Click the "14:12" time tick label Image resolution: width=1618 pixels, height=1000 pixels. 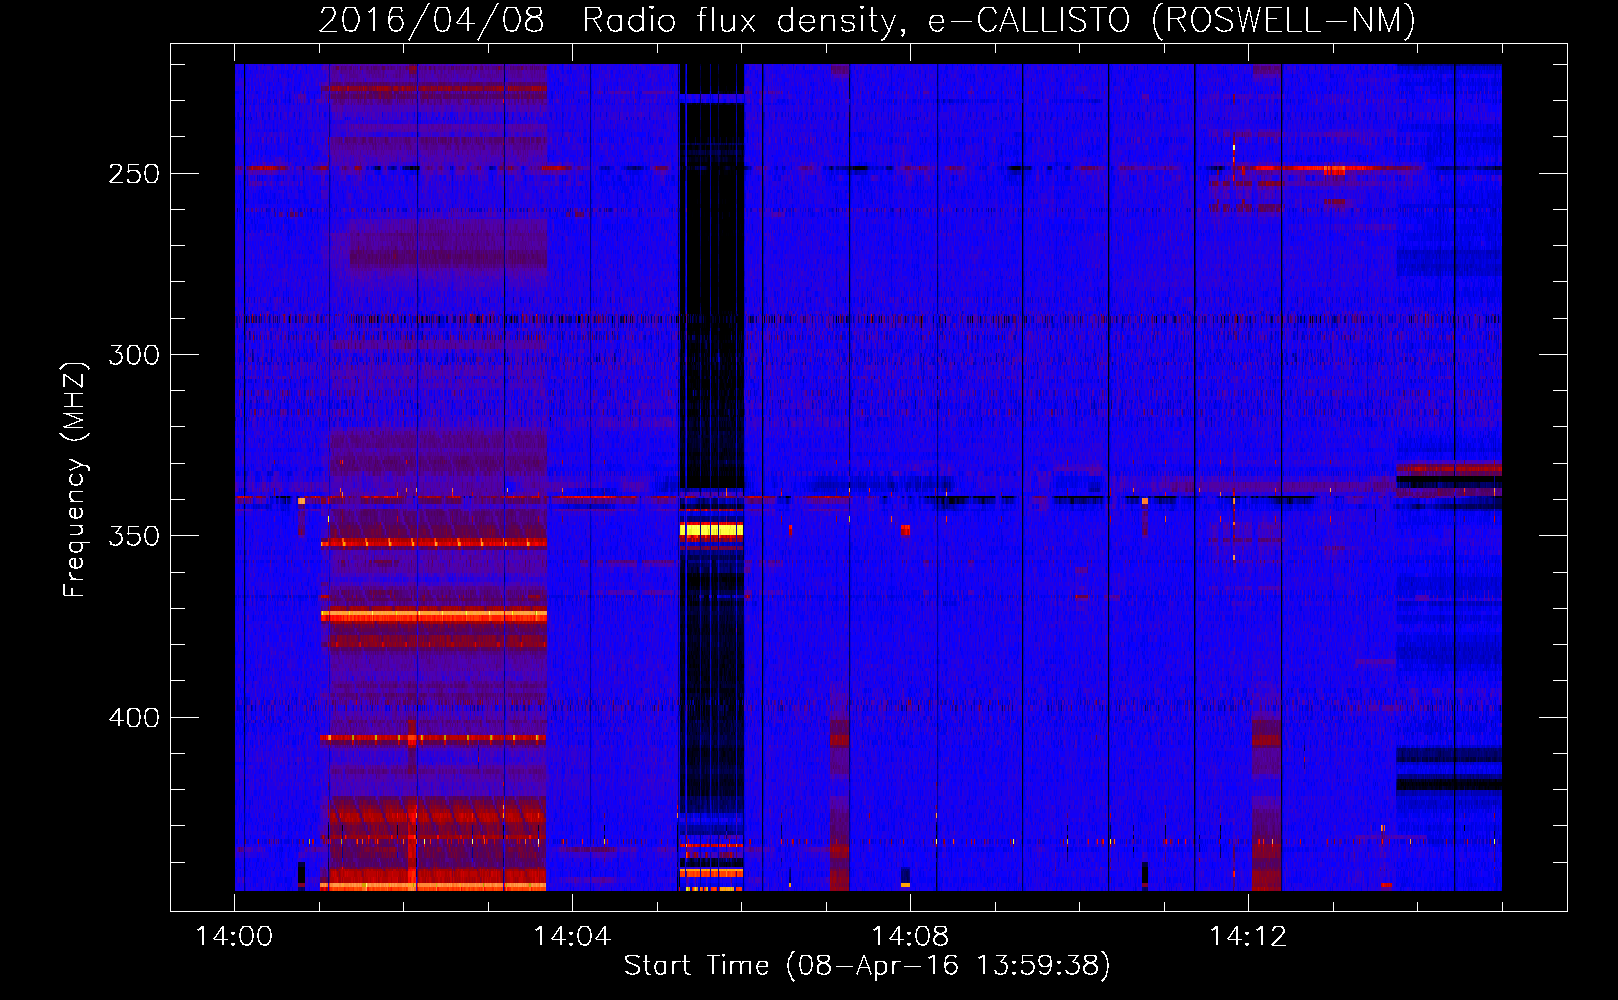coord(1248,937)
